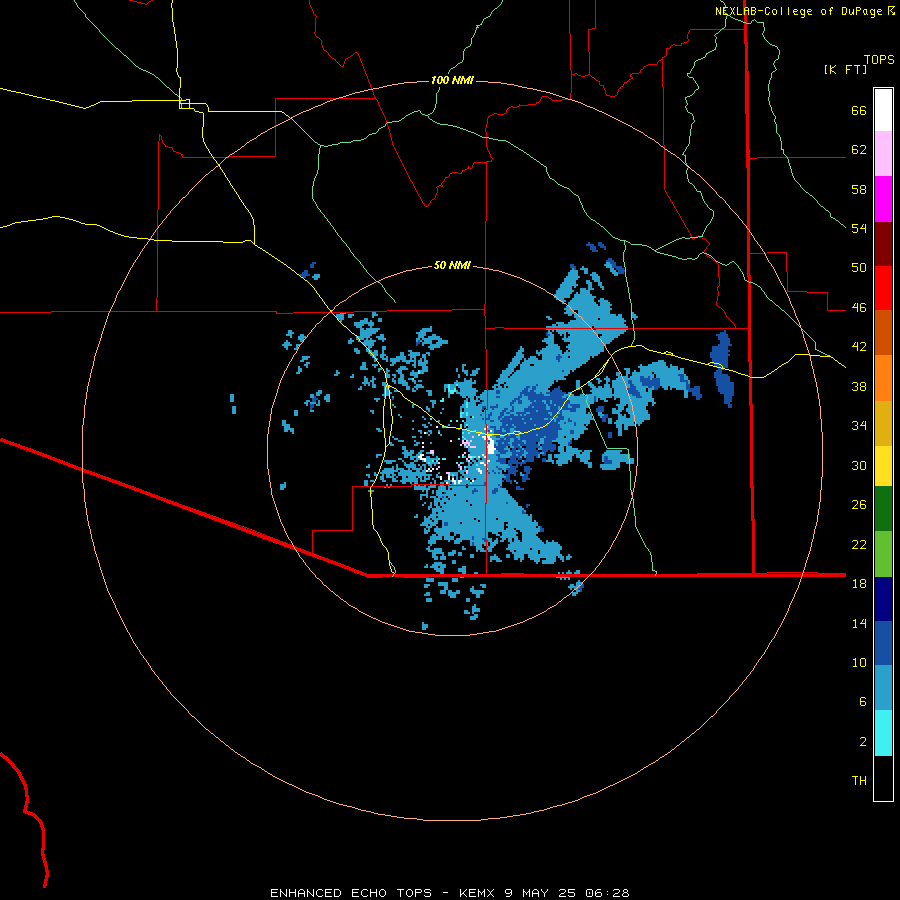Click the legend value '14'
Viewport: 900px width, 900px height.
pyautogui.click(x=859, y=623)
